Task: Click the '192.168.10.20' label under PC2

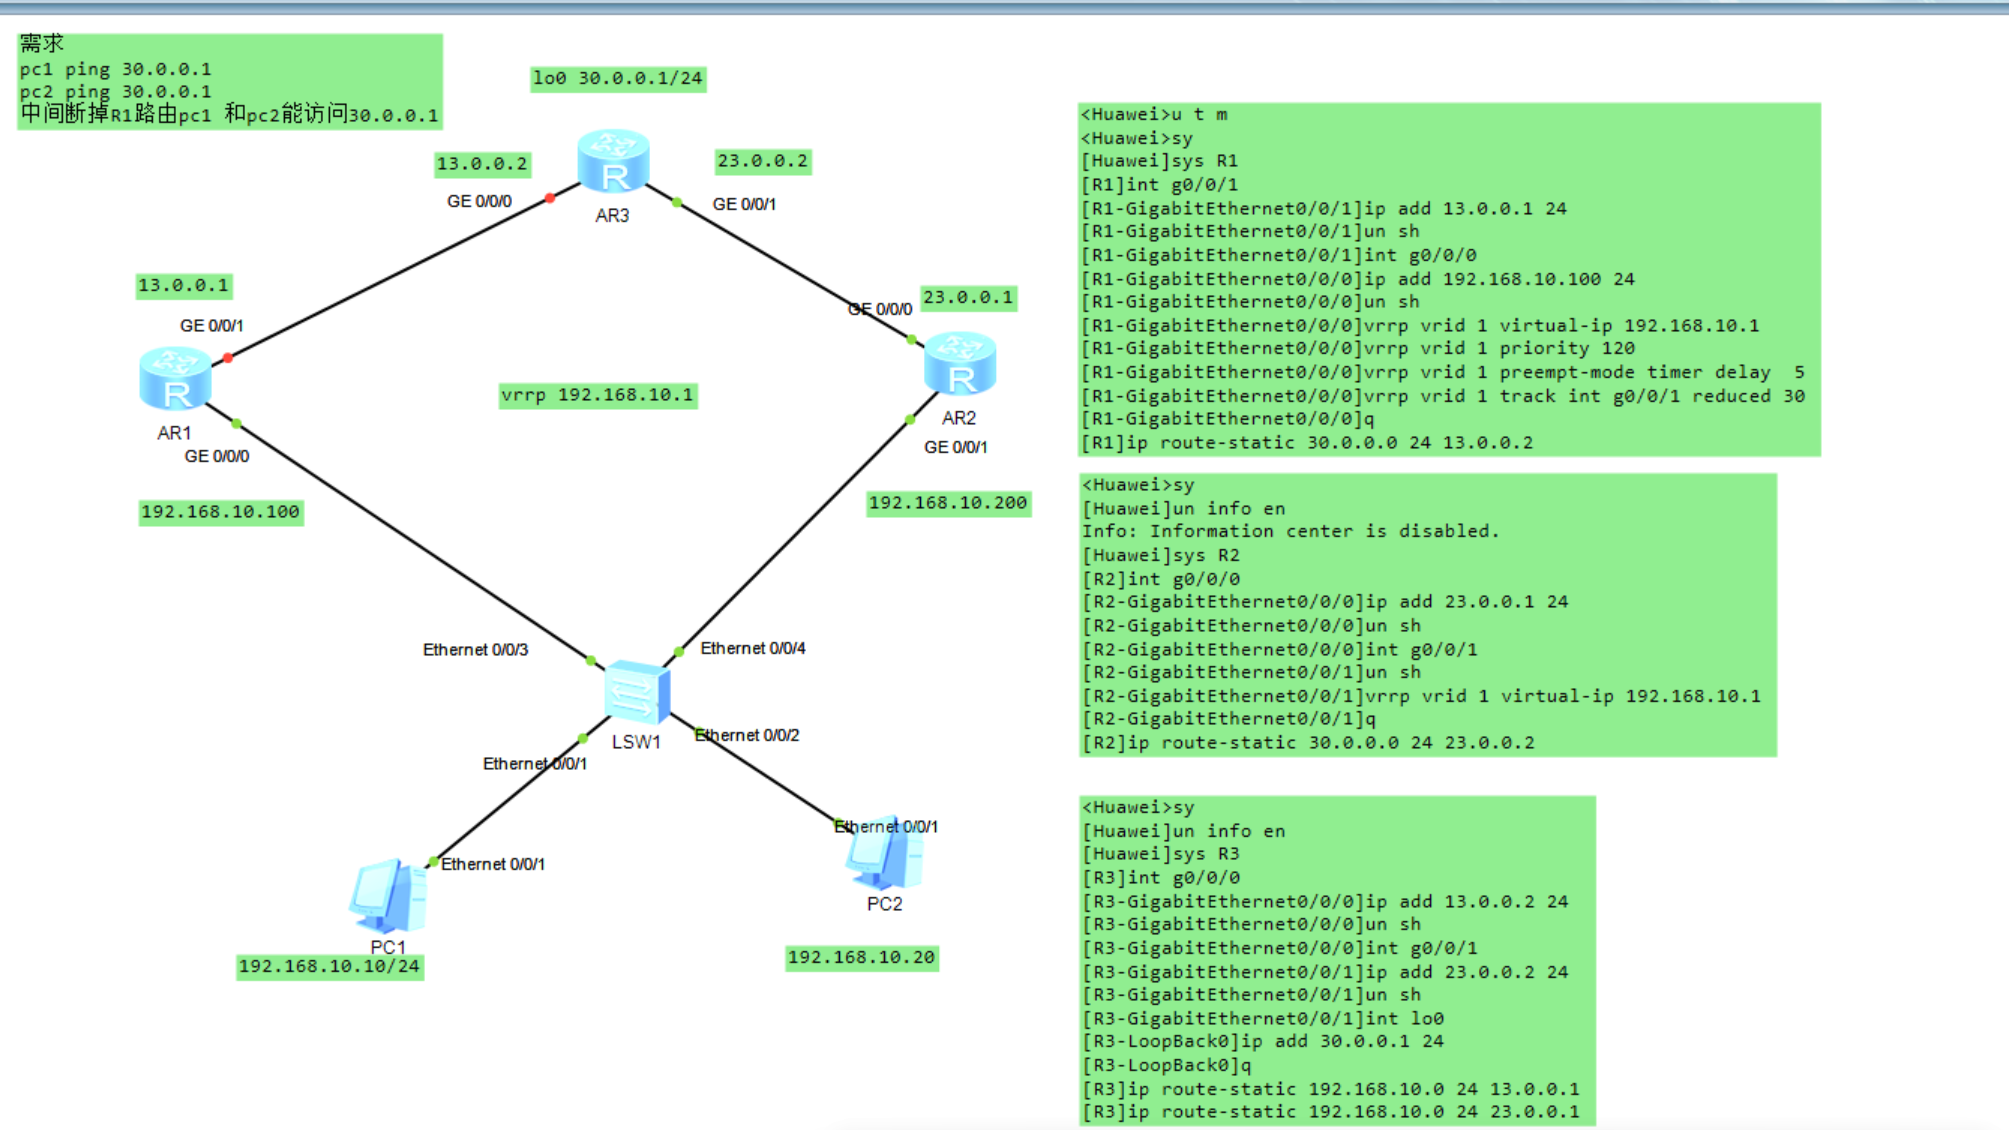Action: [x=861, y=958]
